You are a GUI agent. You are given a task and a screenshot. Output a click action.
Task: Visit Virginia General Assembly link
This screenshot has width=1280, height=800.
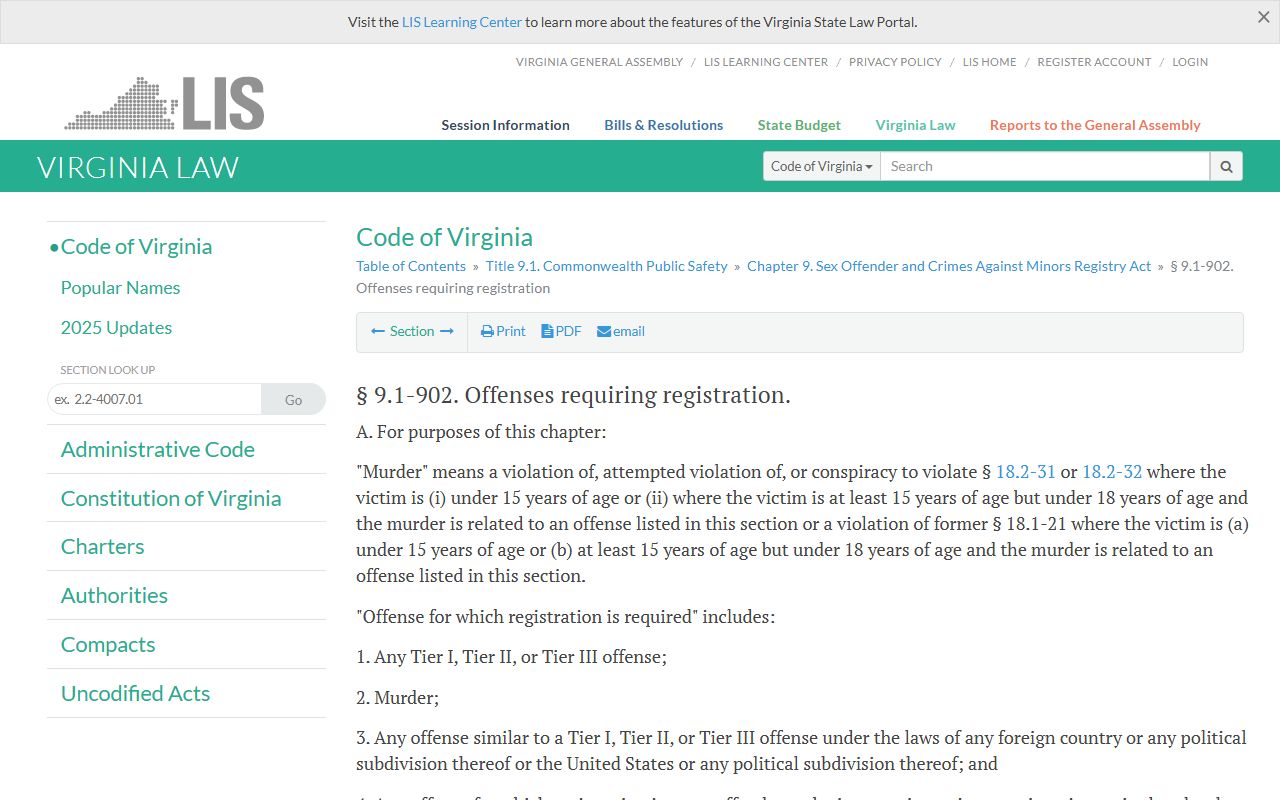(x=599, y=62)
